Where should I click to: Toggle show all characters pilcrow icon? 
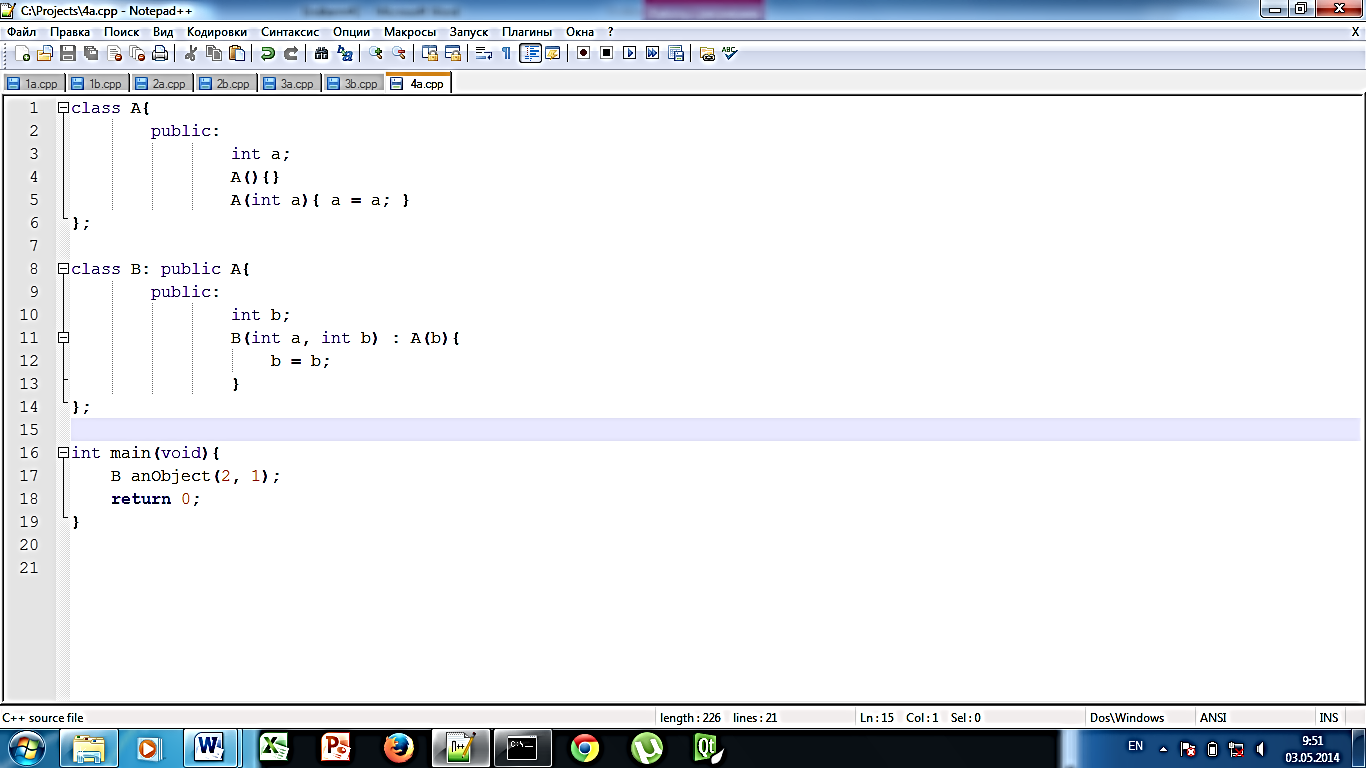point(506,53)
